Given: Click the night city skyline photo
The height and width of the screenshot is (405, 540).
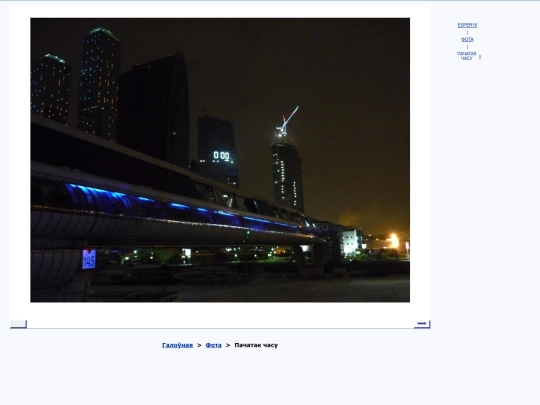Looking at the screenshot, I should (220, 160).
